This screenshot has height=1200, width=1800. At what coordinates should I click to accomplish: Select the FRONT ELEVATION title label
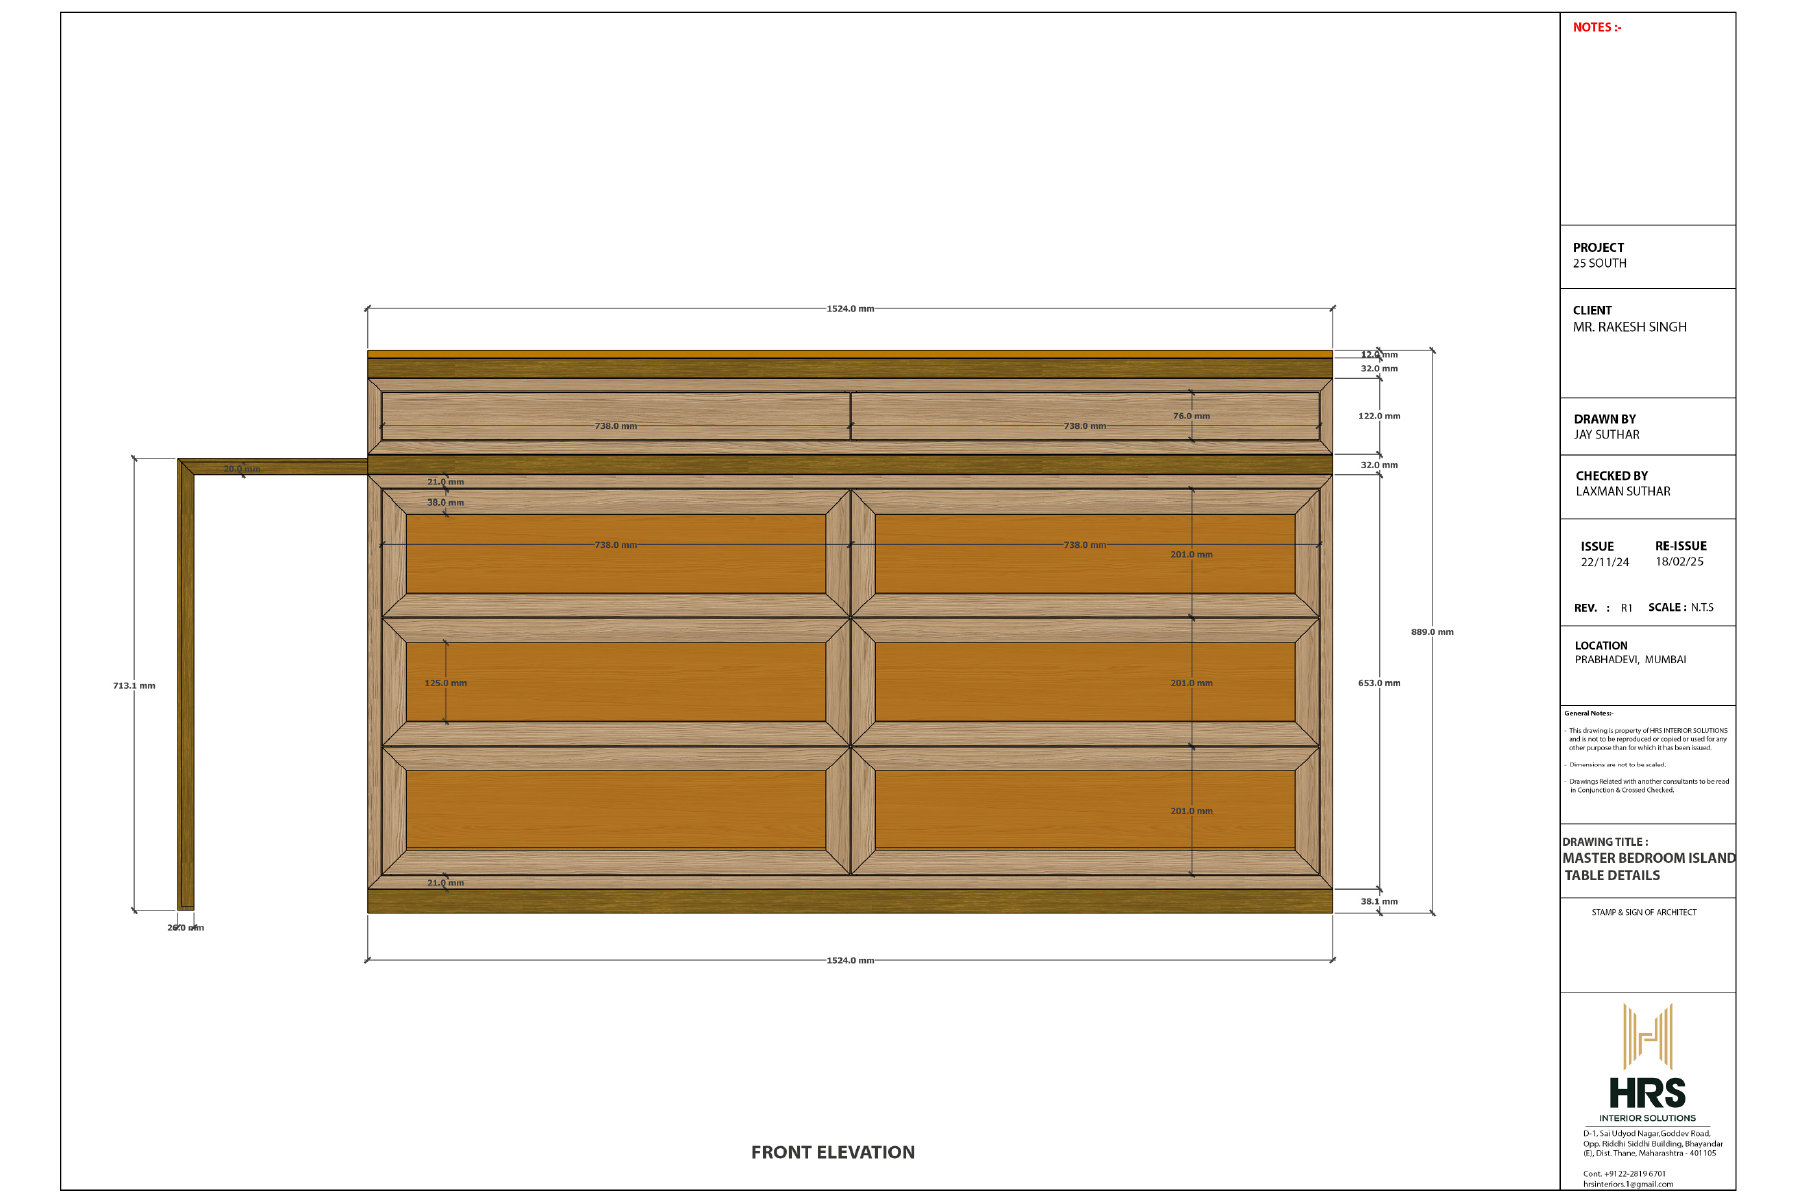click(832, 1152)
